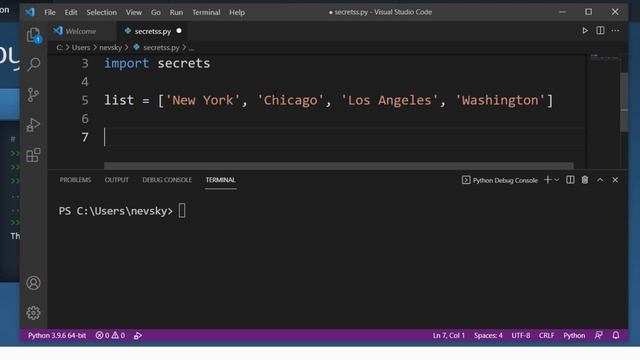640x360 pixels.
Task: Open editor More Actions ellipsis
Action: click(x=615, y=31)
